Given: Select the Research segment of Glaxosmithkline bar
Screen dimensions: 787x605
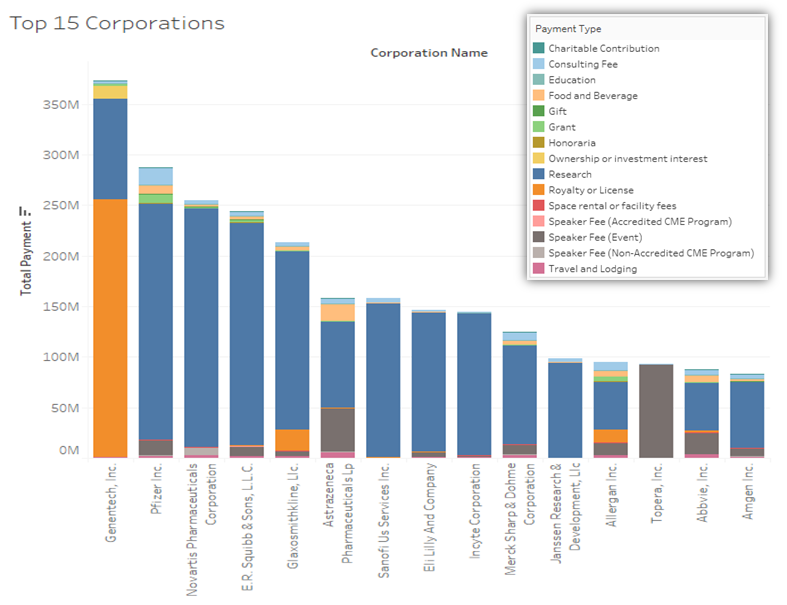Looking at the screenshot, I should [x=292, y=340].
